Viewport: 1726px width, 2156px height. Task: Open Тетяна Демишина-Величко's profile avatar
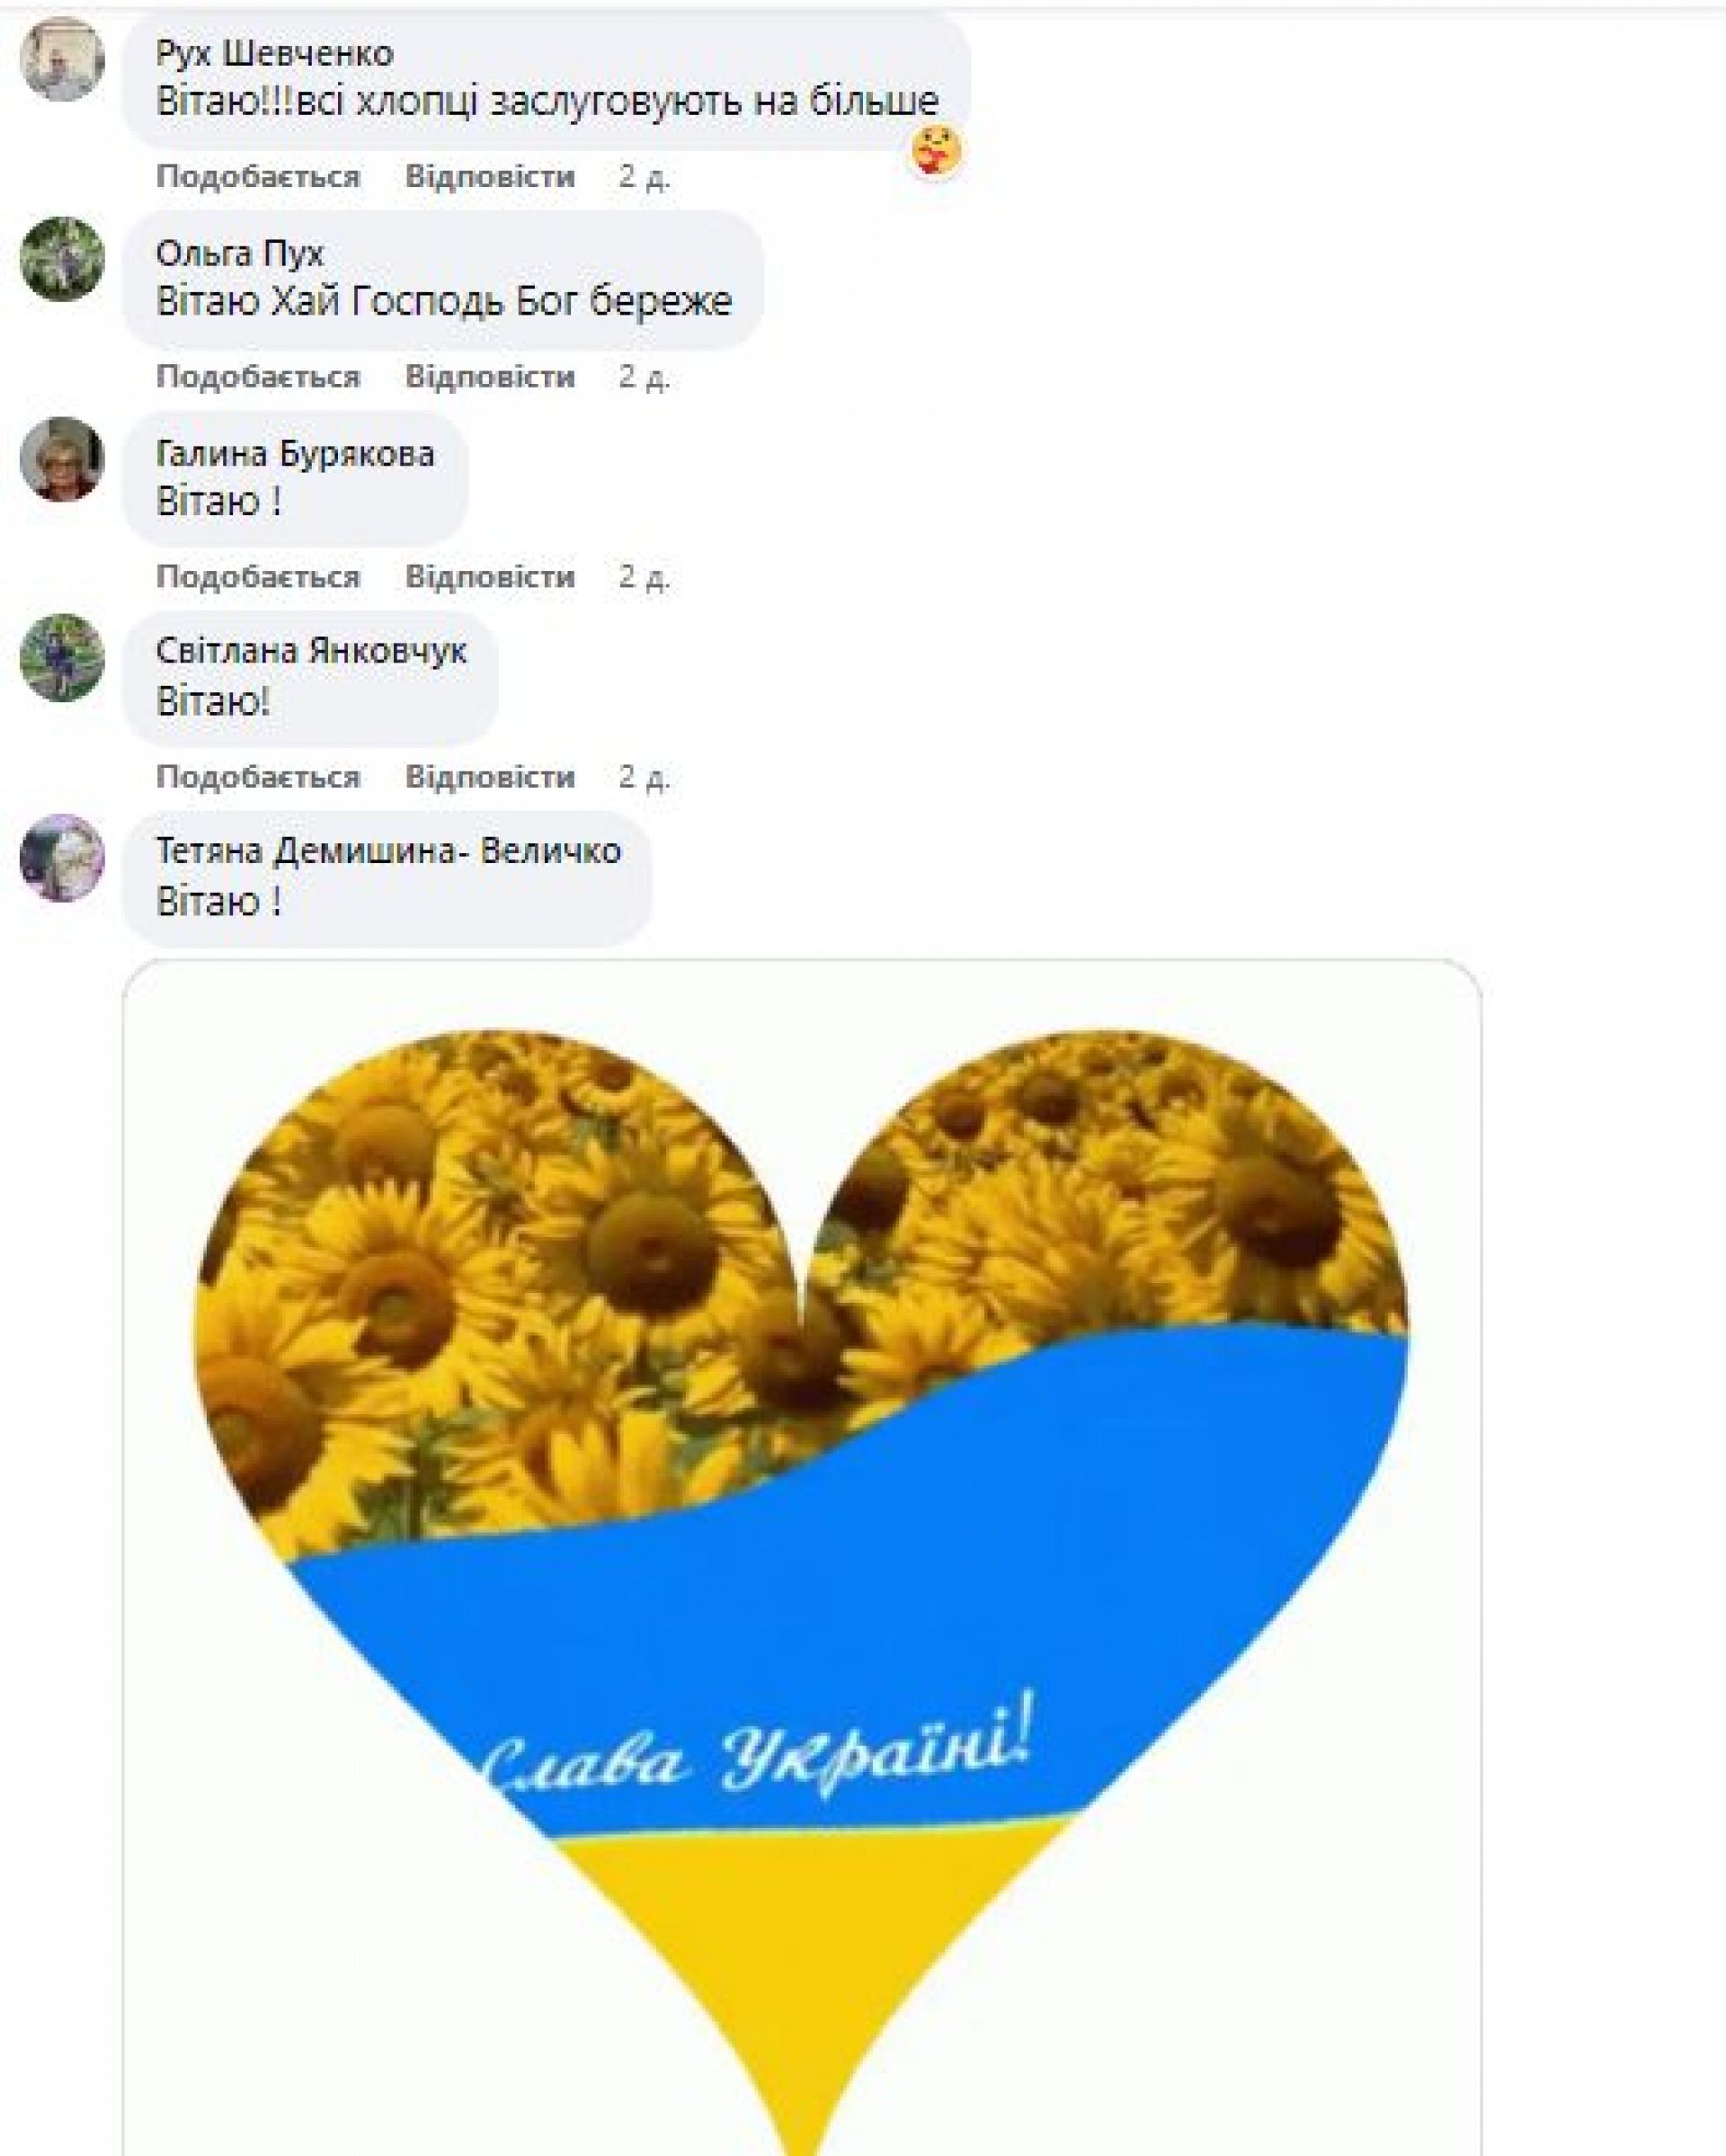coord(62,858)
